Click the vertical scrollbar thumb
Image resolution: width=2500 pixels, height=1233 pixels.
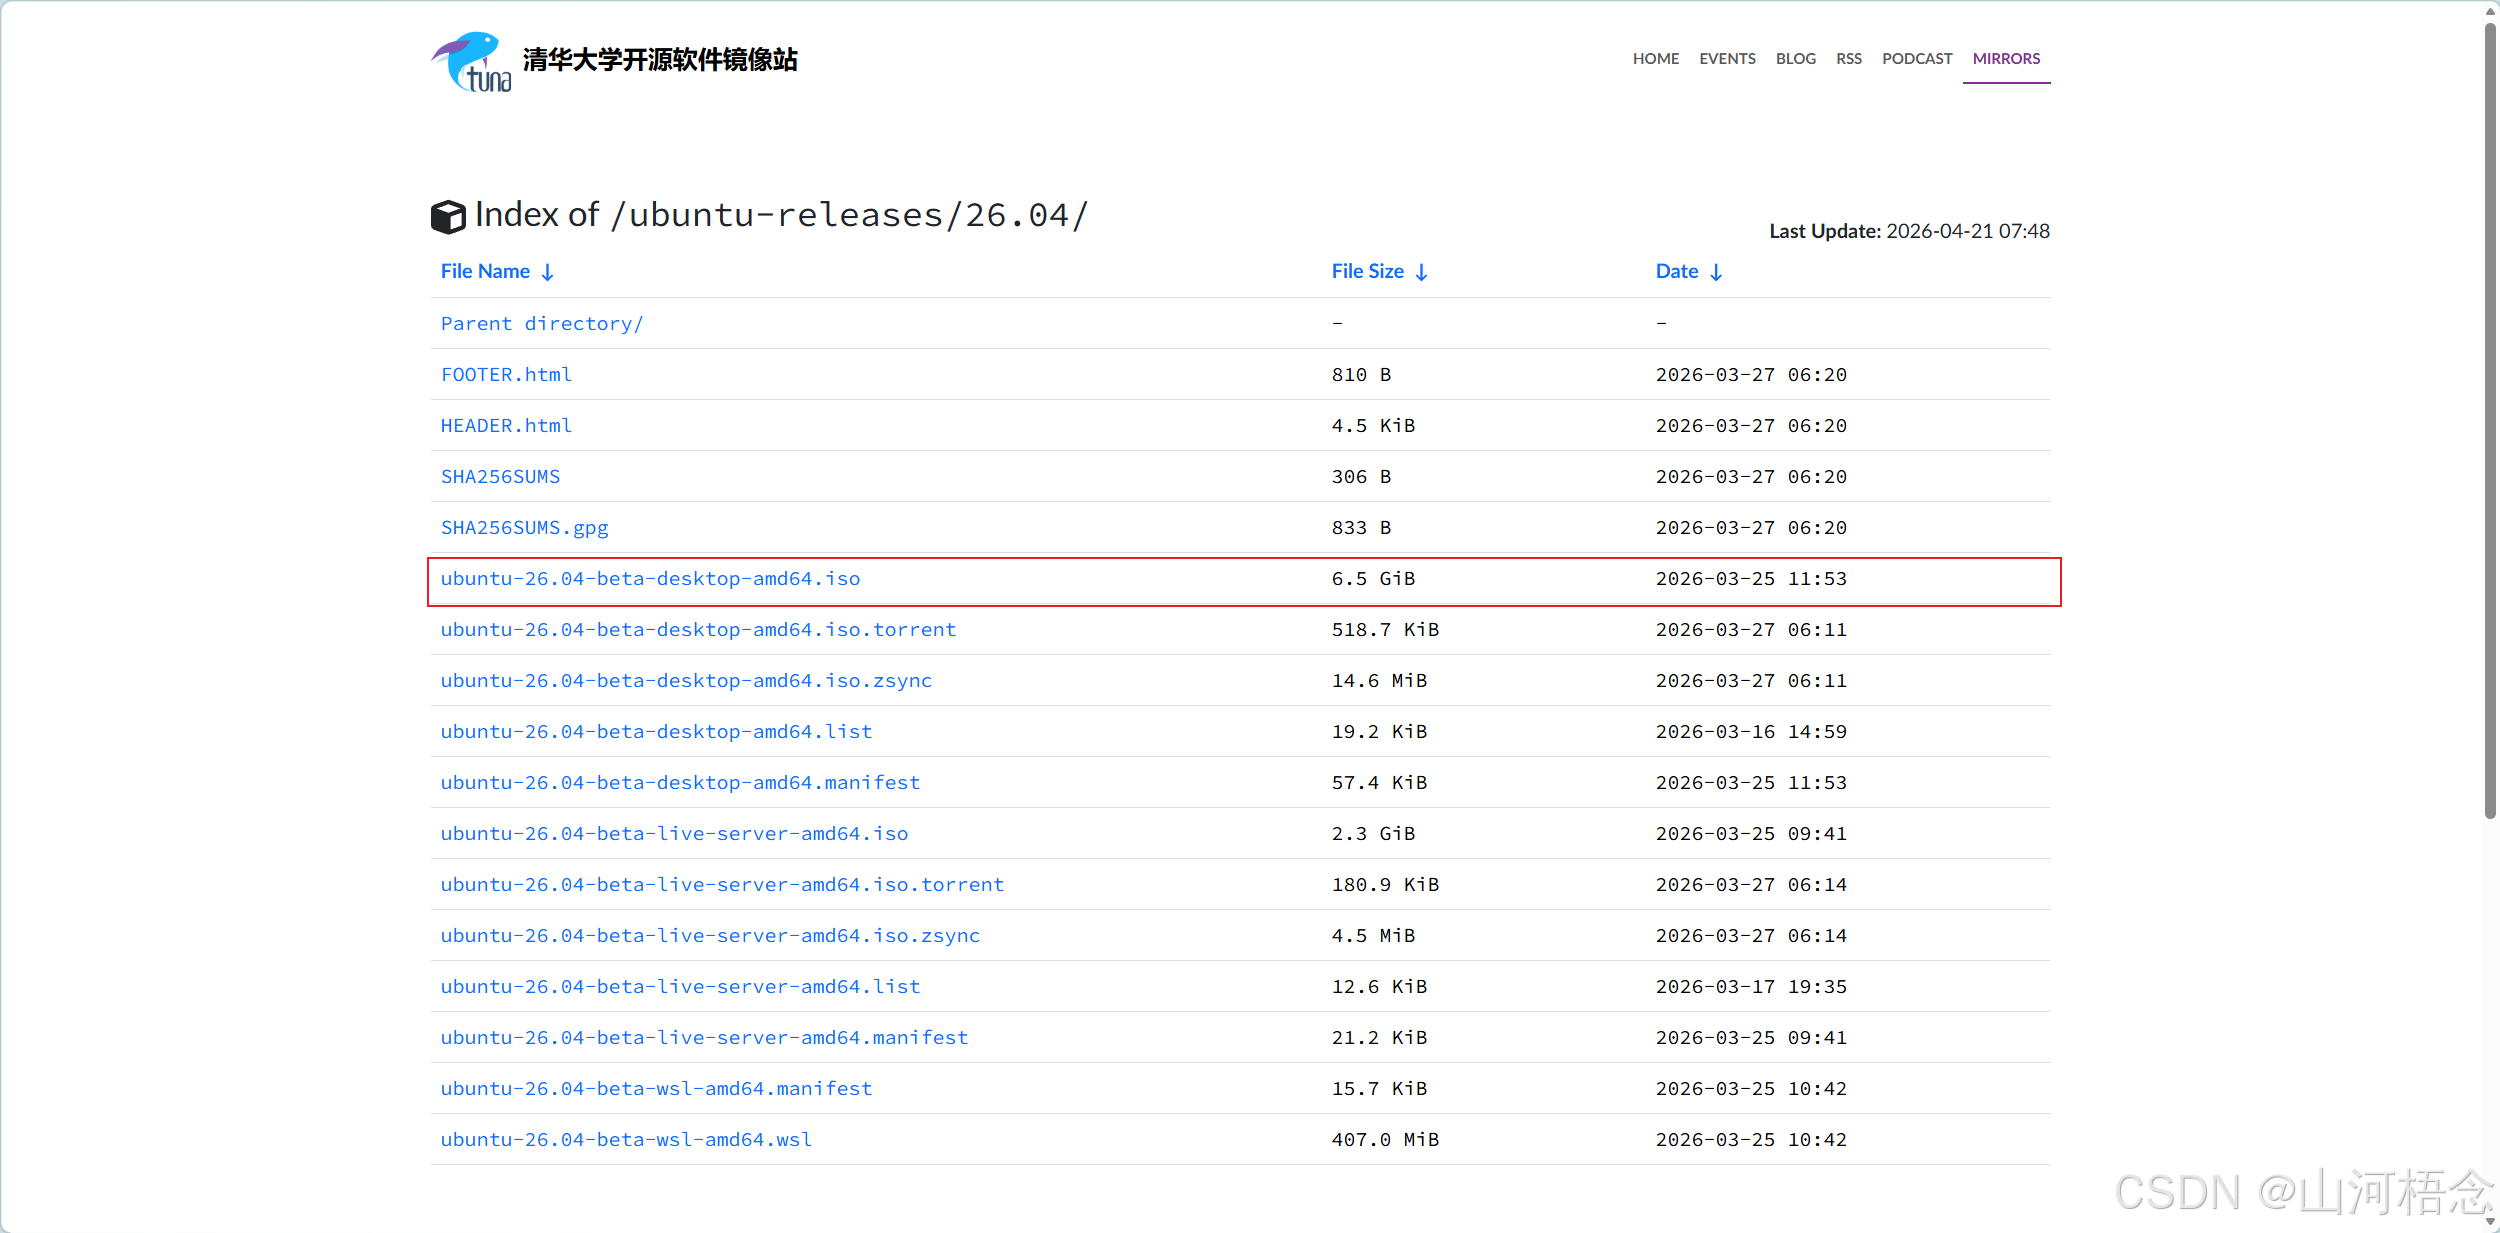pos(2490,420)
